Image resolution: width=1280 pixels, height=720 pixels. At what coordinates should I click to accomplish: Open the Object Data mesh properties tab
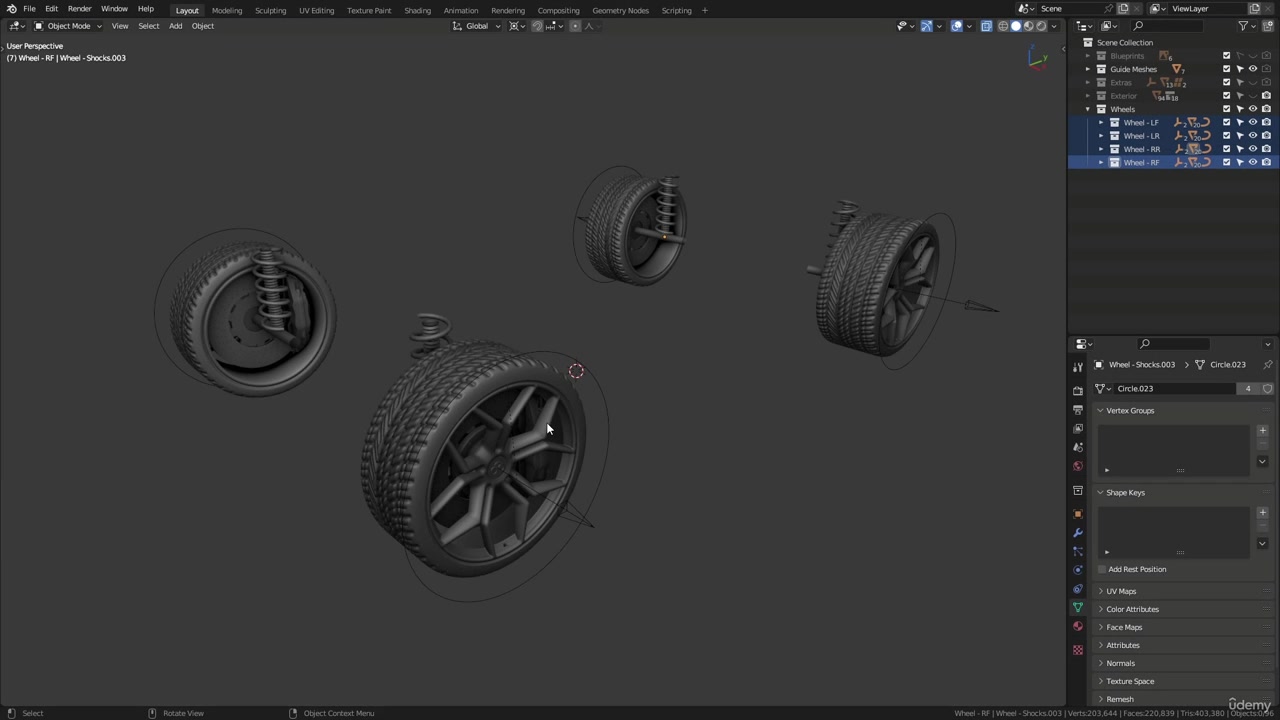pyautogui.click(x=1078, y=608)
